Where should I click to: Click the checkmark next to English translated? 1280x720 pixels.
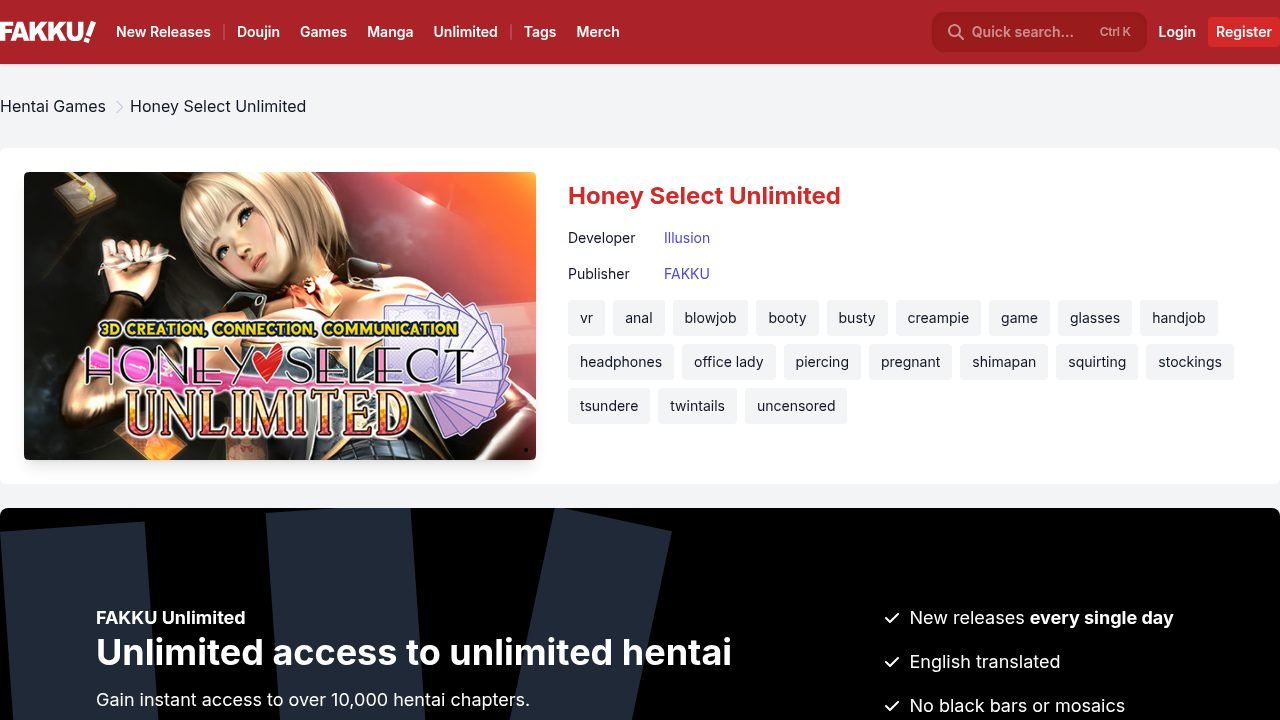[892, 662]
